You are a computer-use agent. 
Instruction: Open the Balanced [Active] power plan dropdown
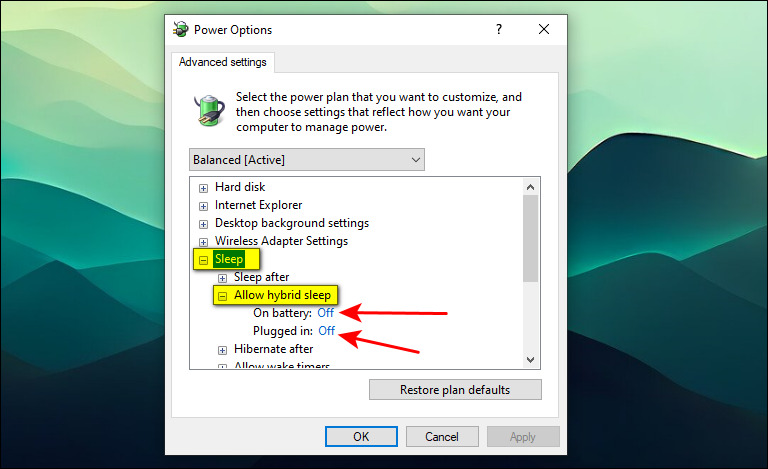click(x=307, y=160)
